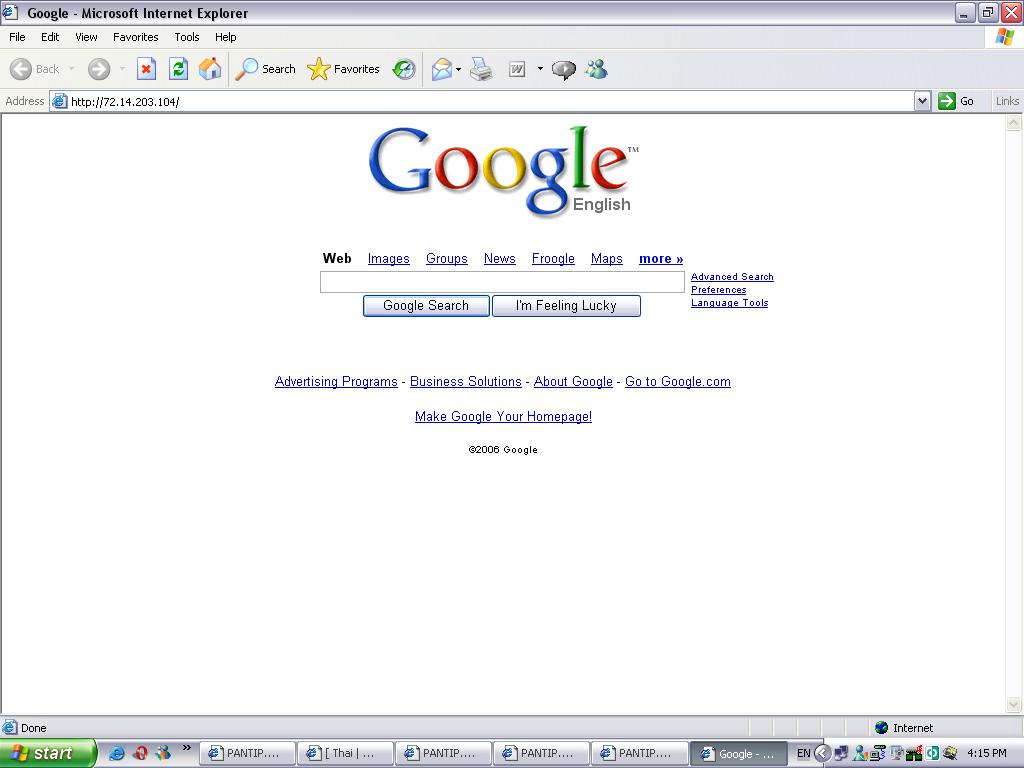Image resolution: width=1024 pixels, height=768 pixels.
Task: Click the Make Google Your Homepage! link
Action: 504,417
